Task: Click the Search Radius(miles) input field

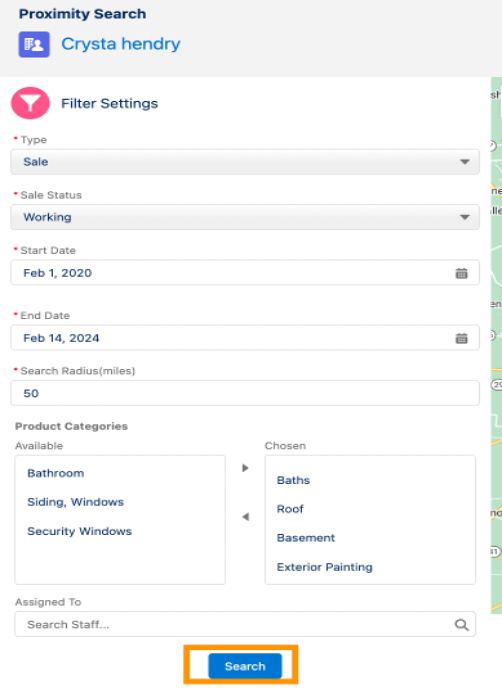Action: click(x=245, y=393)
